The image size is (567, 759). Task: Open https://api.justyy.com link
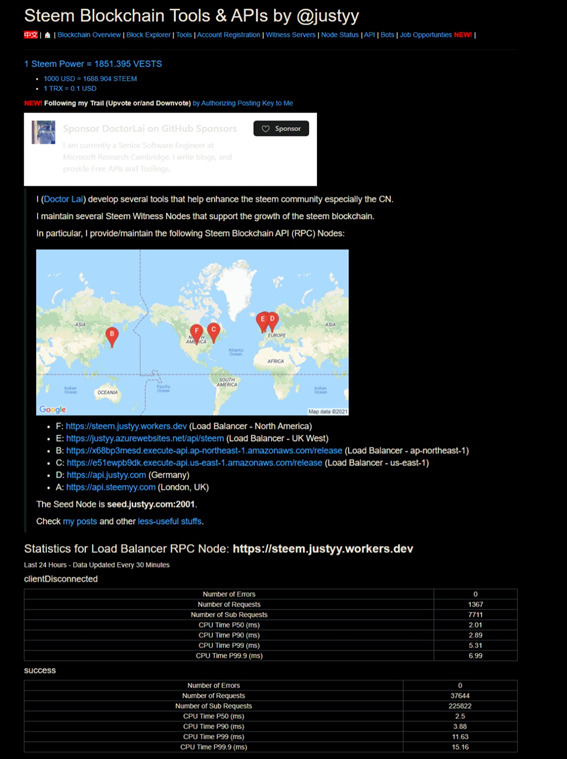pyautogui.click(x=106, y=475)
